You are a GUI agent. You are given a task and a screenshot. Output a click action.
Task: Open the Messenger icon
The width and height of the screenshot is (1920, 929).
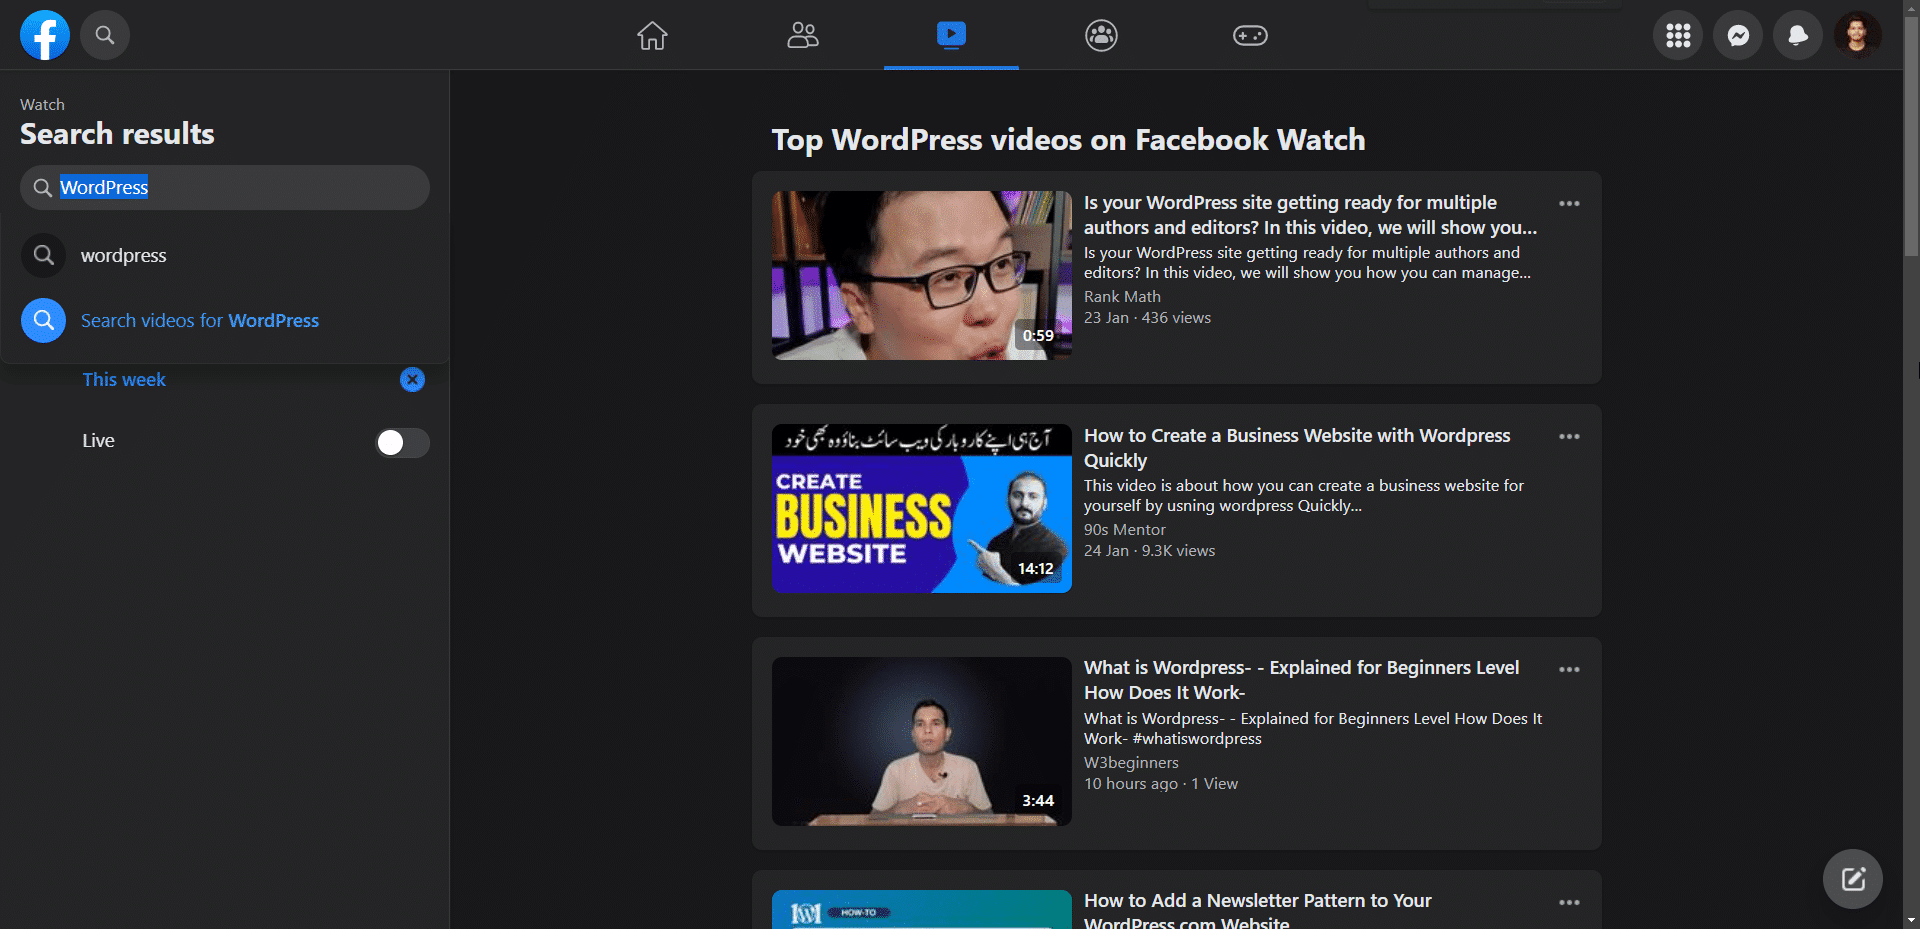(1737, 35)
